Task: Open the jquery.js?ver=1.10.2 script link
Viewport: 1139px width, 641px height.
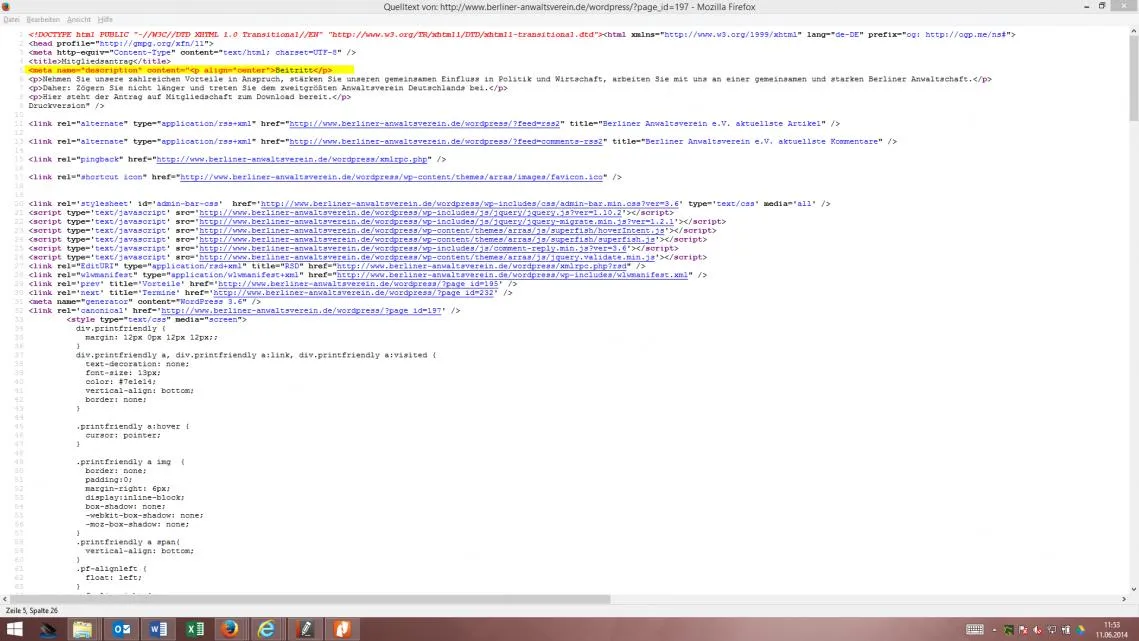Action: [411, 213]
